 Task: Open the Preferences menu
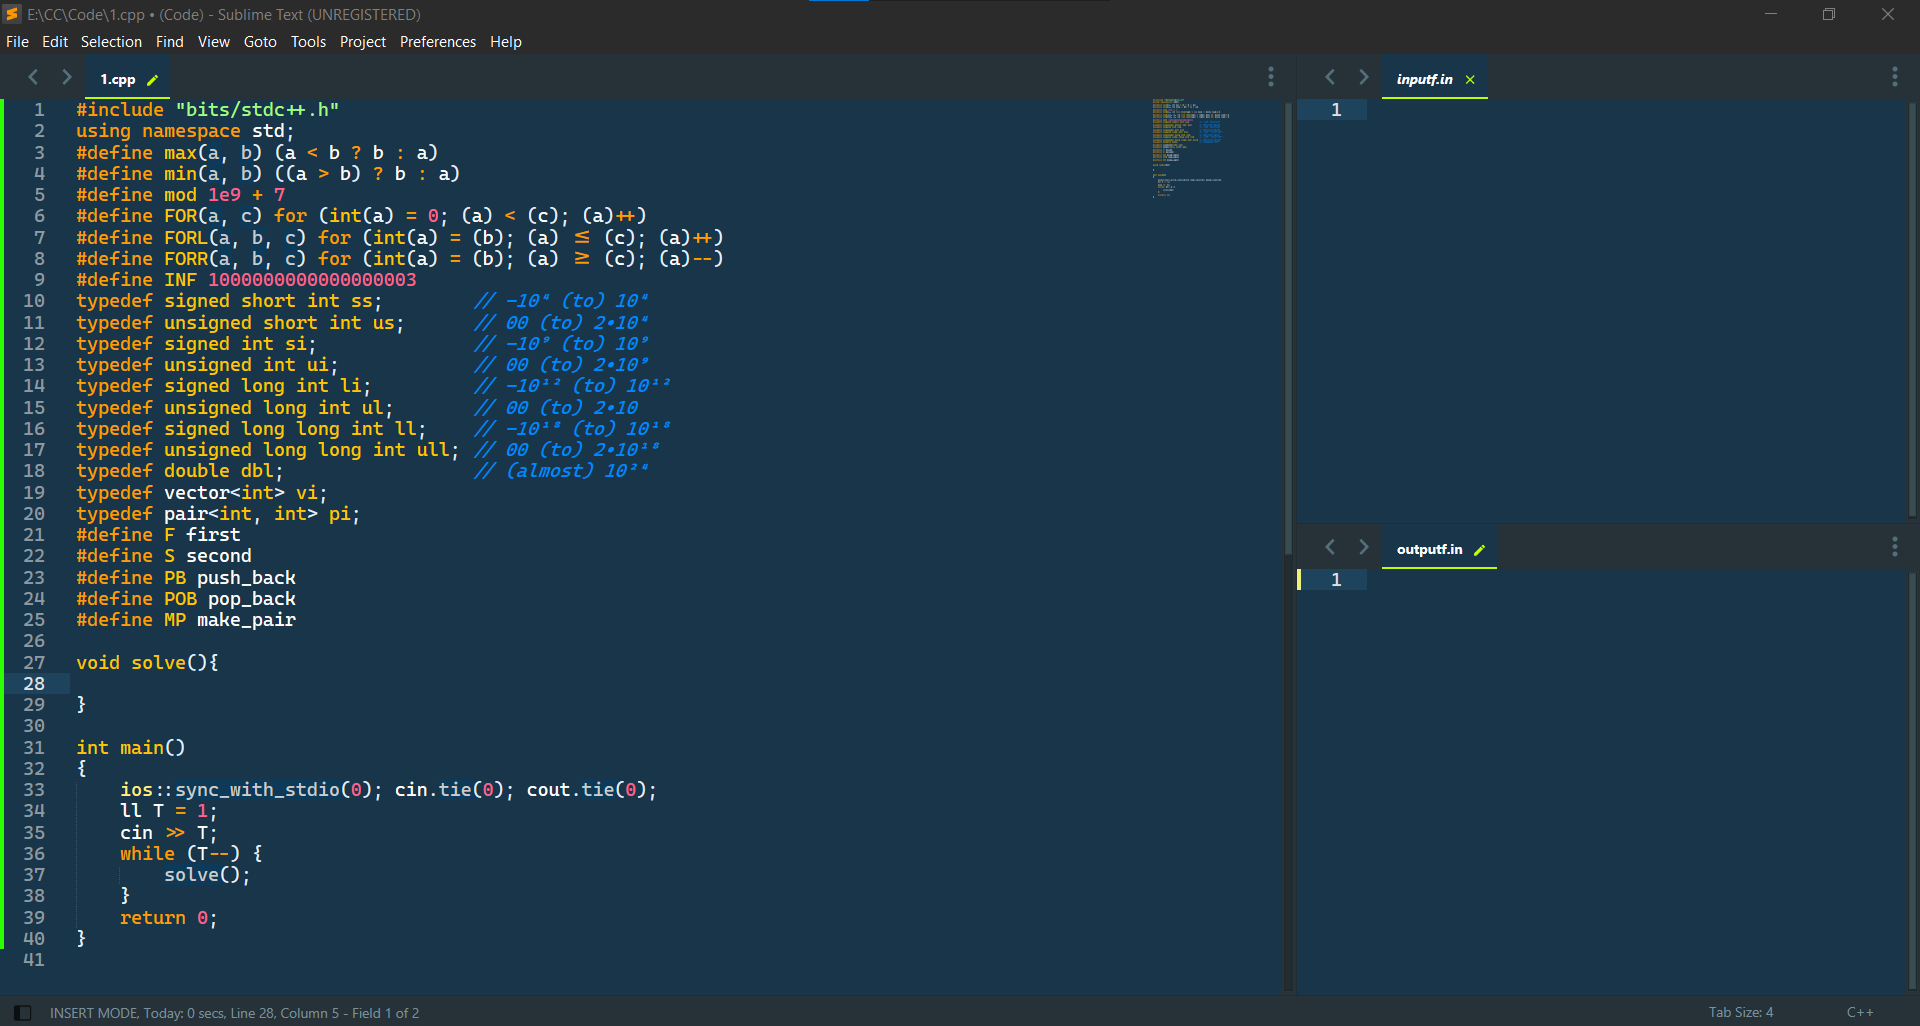click(438, 42)
